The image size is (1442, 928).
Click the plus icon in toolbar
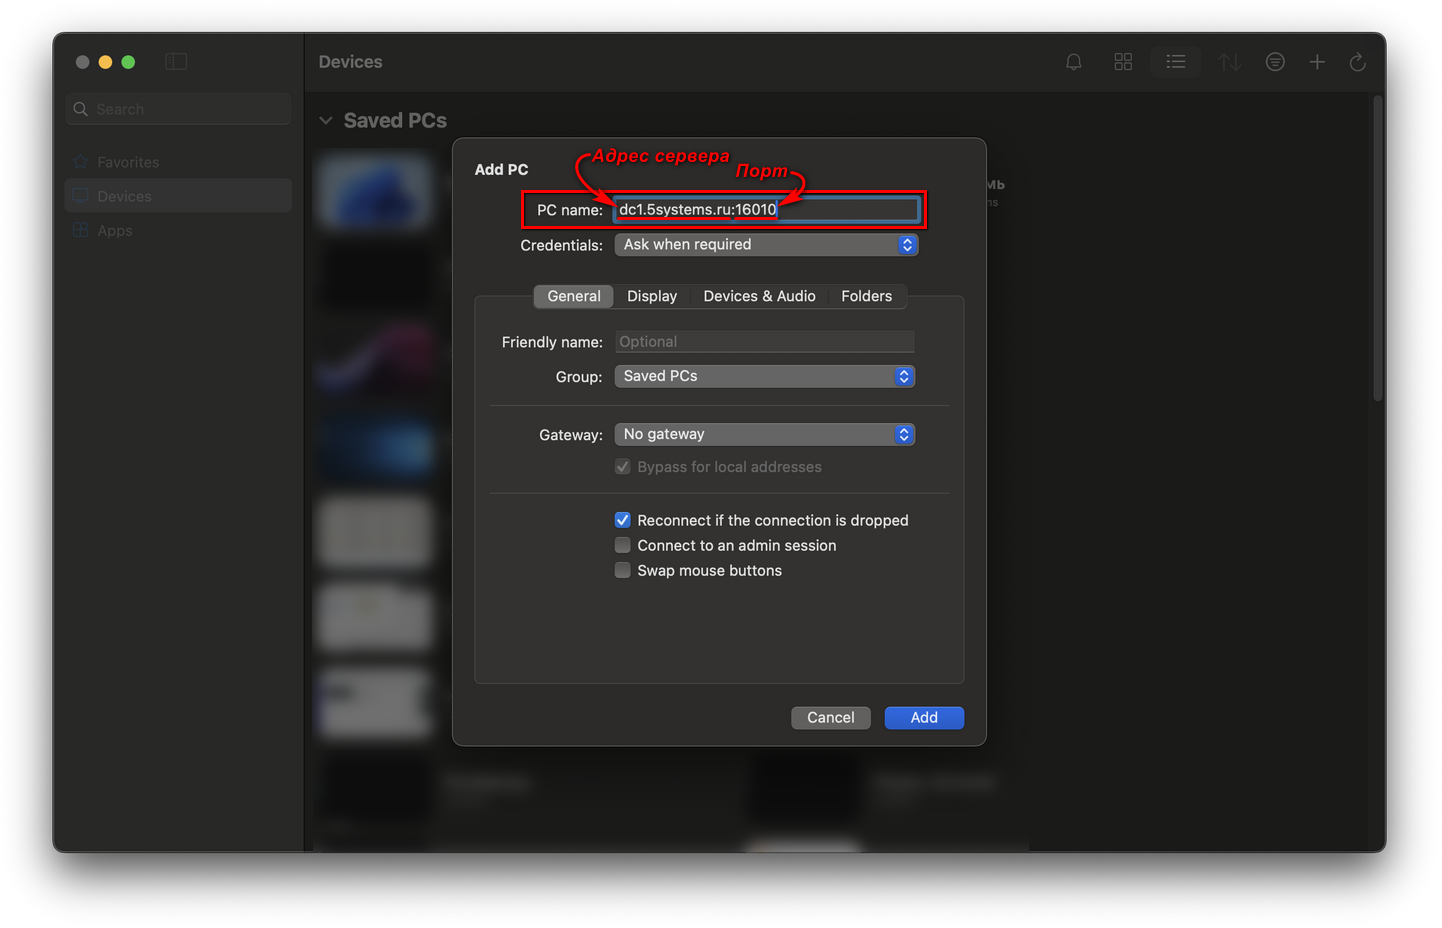click(1317, 62)
